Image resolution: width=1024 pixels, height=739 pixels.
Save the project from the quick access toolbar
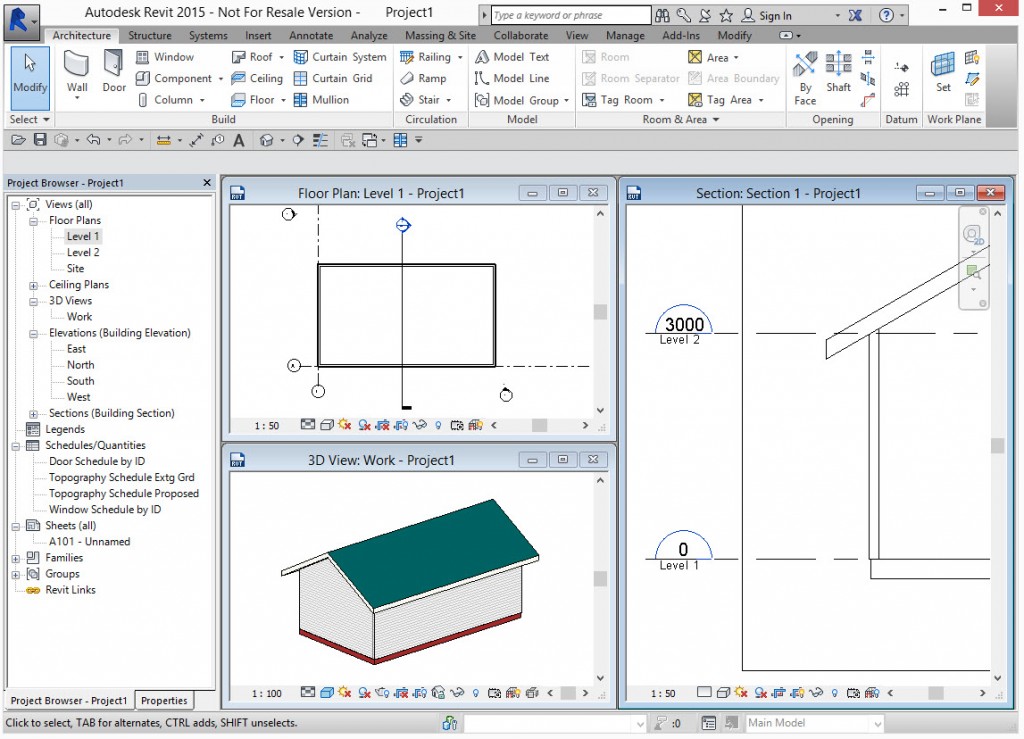pyautogui.click(x=41, y=140)
